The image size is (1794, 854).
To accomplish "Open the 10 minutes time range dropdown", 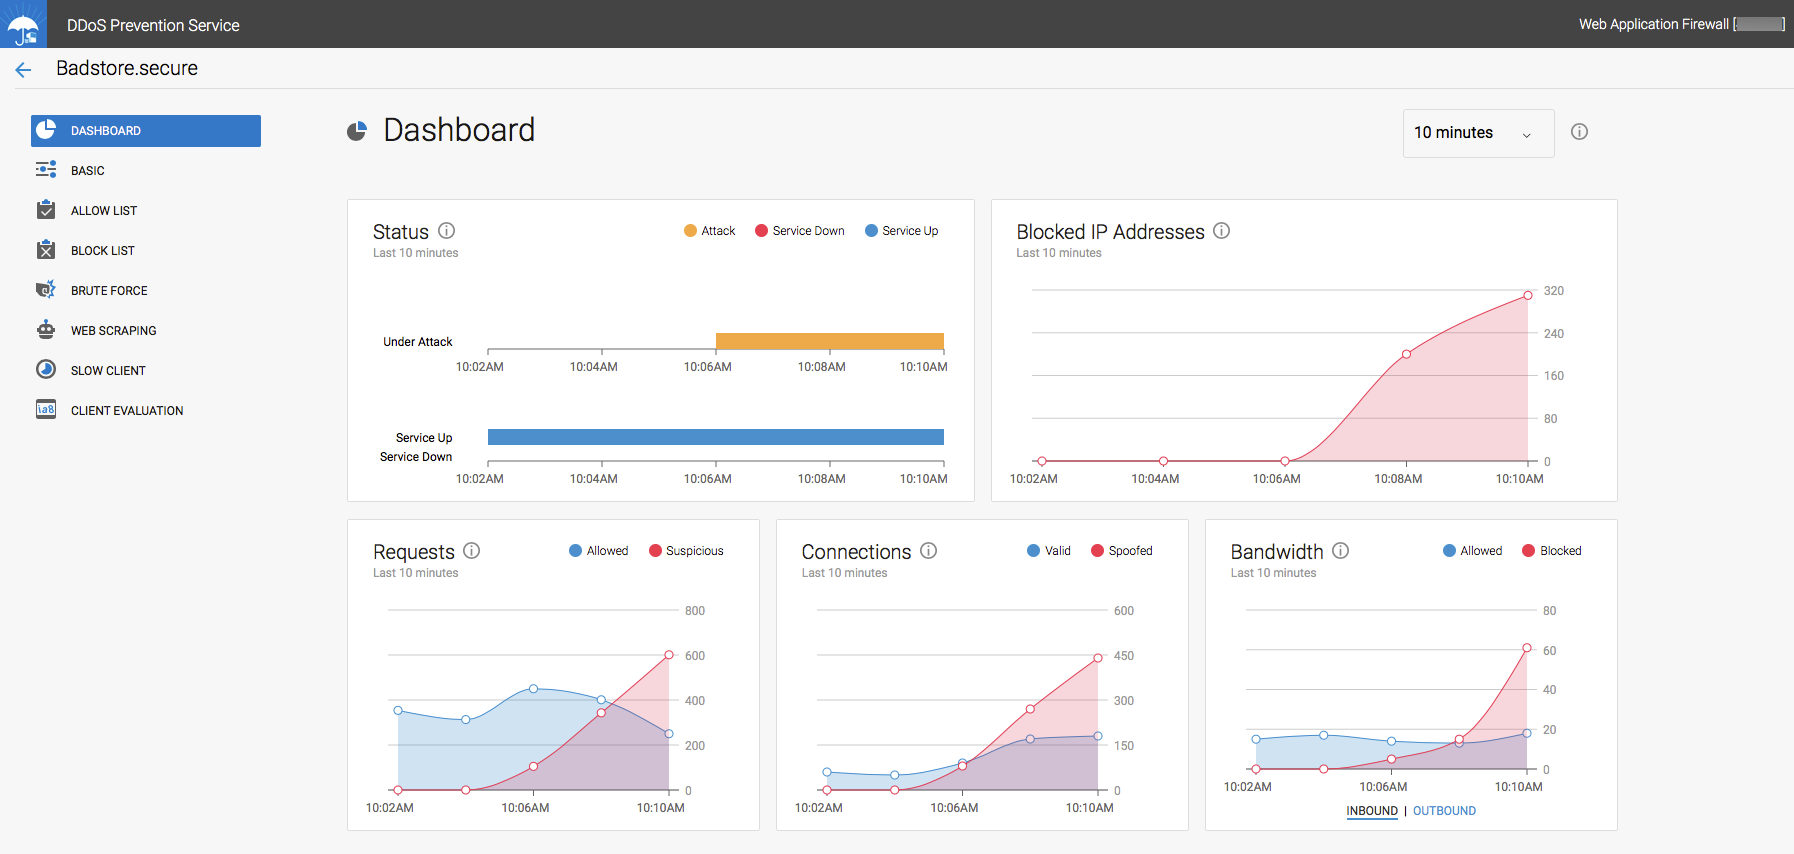I will pyautogui.click(x=1477, y=133).
